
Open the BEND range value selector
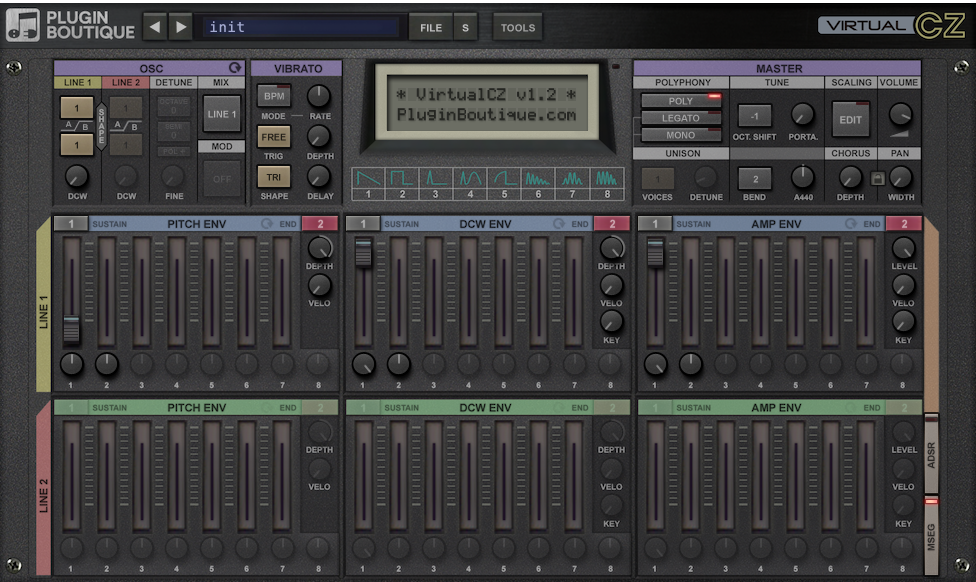click(x=754, y=179)
